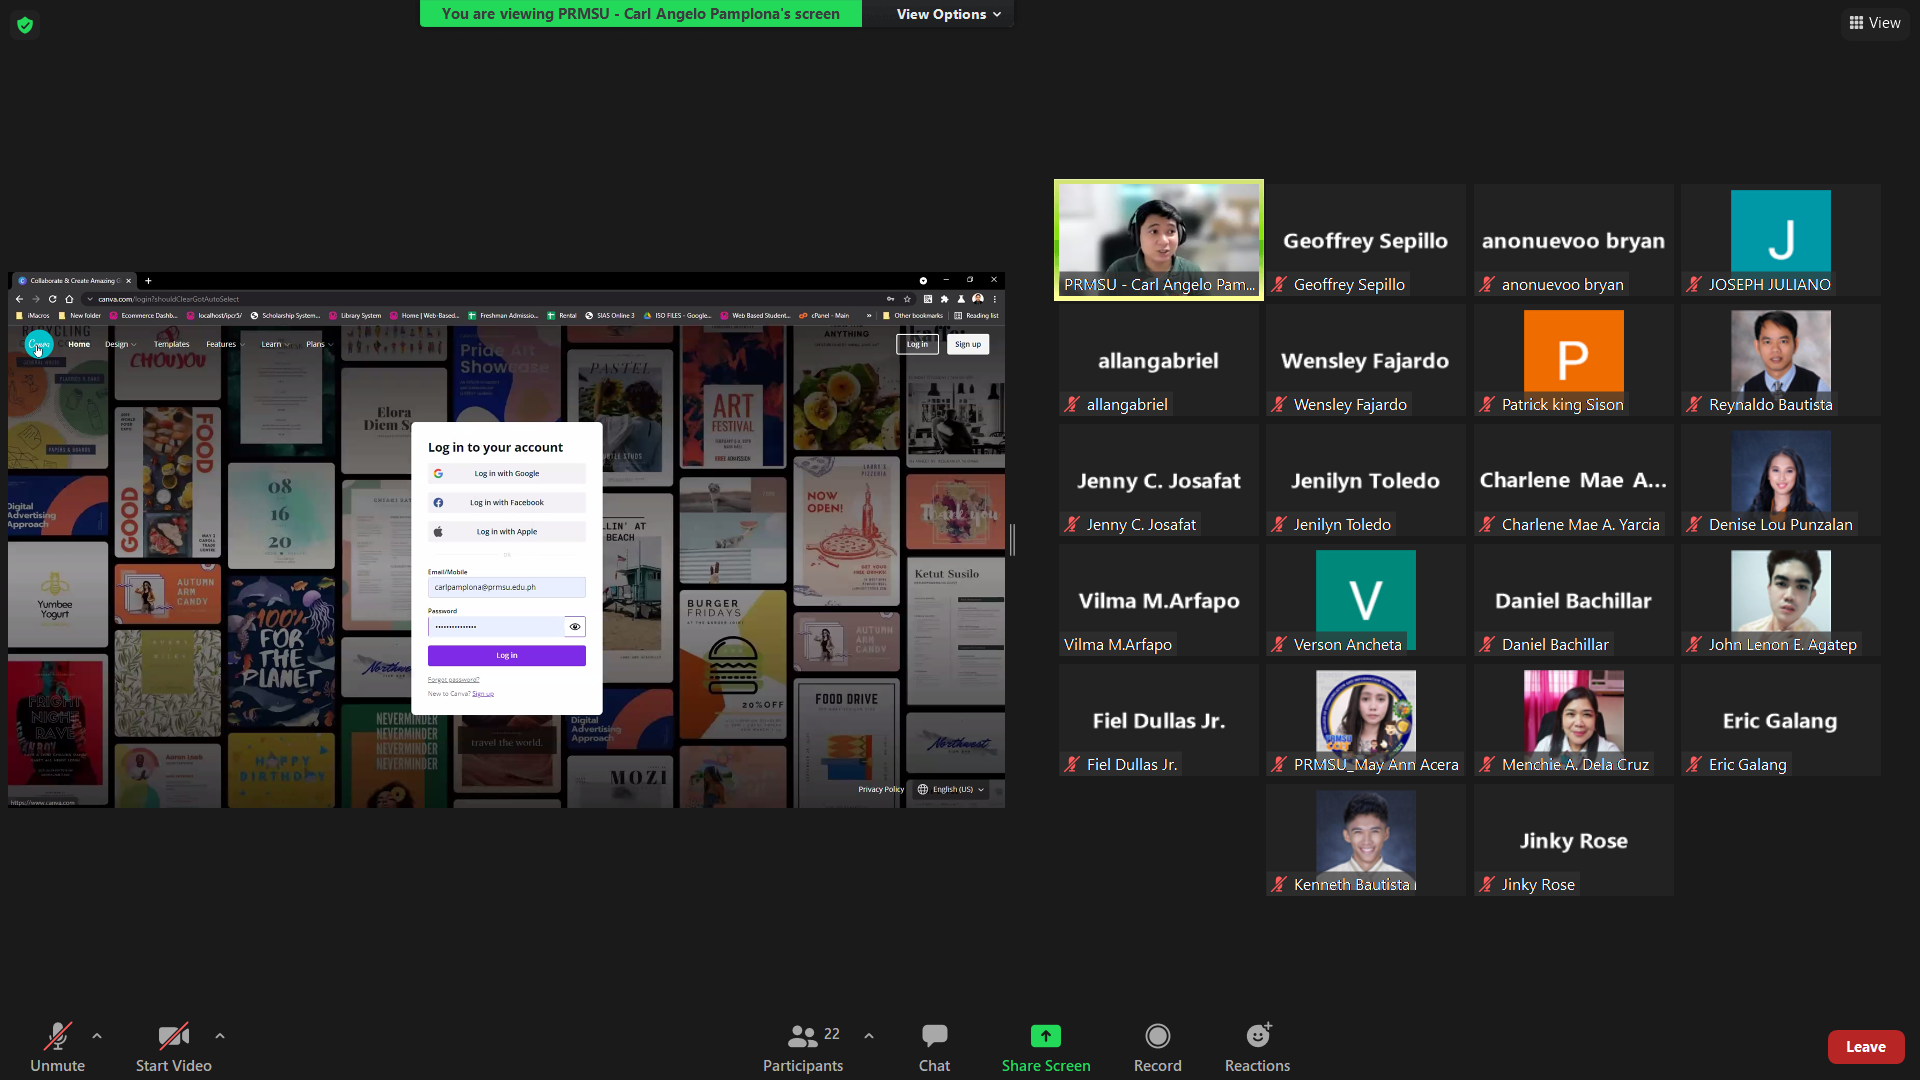Image resolution: width=1920 pixels, height=1080 pixels.
Task: Start recording with the Record icon
Action: tap(1157, 1036)
